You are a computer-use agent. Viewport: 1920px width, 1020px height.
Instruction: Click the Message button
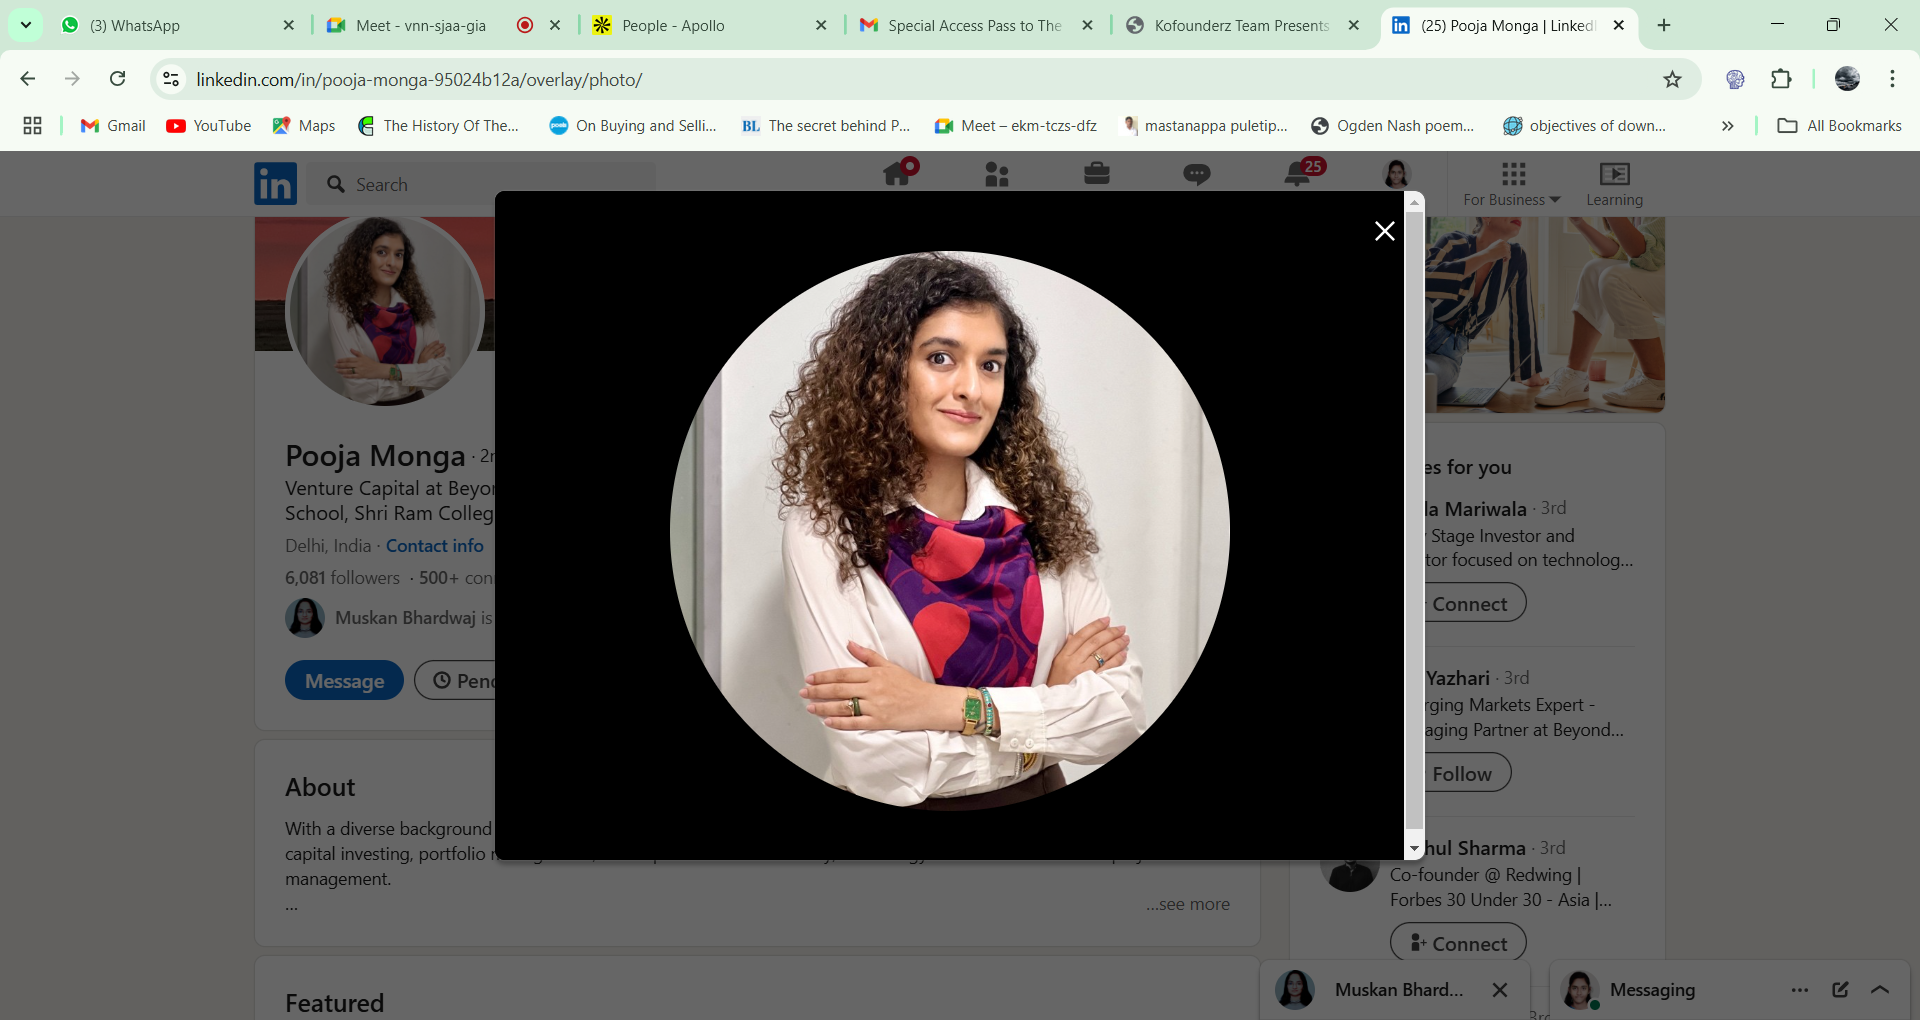click(344, 681)
